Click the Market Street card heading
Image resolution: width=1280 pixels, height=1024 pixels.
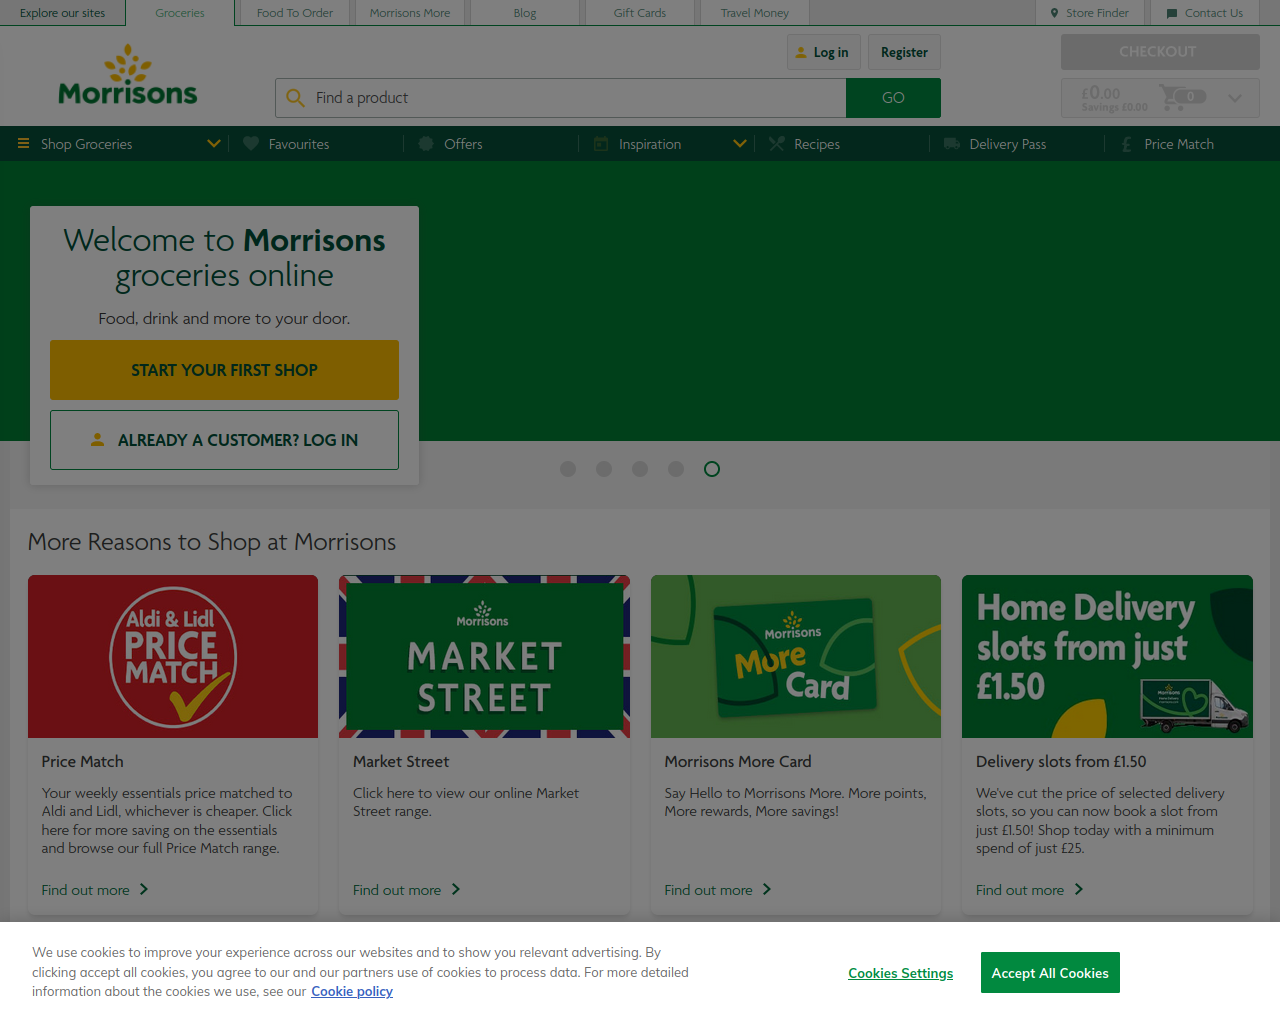coord(401,761)
